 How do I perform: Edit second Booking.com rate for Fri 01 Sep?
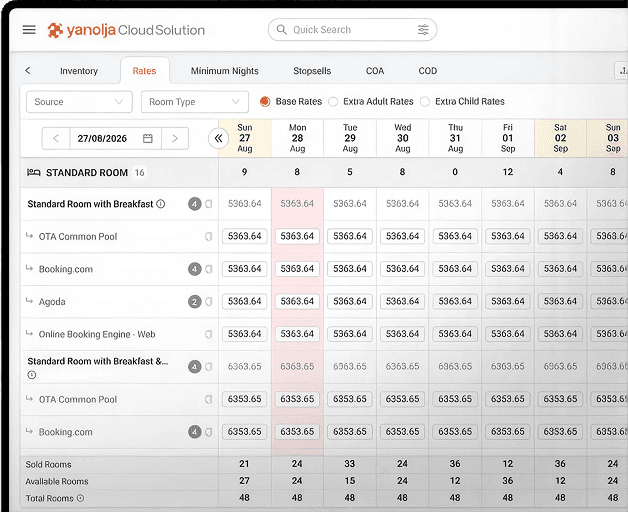pos(508,432)
